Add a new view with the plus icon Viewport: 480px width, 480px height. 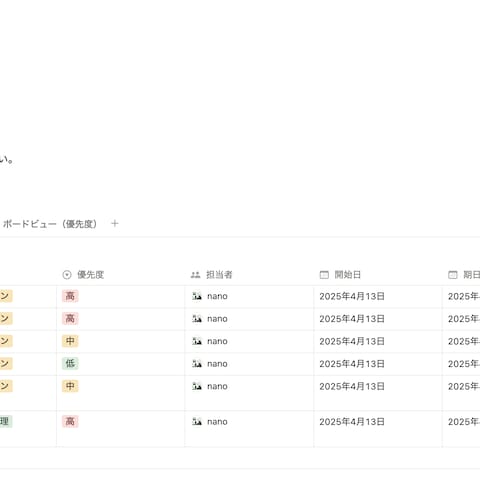[115, 223]
